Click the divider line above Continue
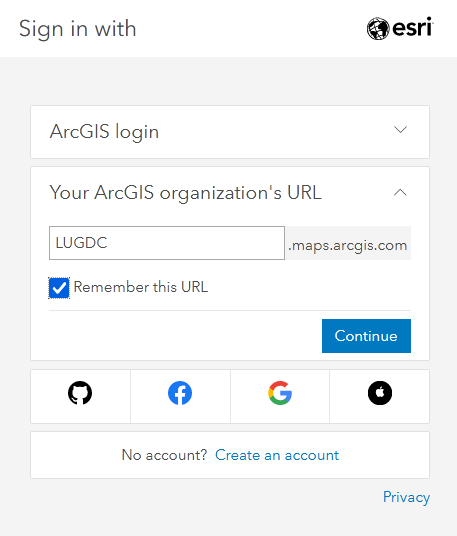 pos(230,310)
